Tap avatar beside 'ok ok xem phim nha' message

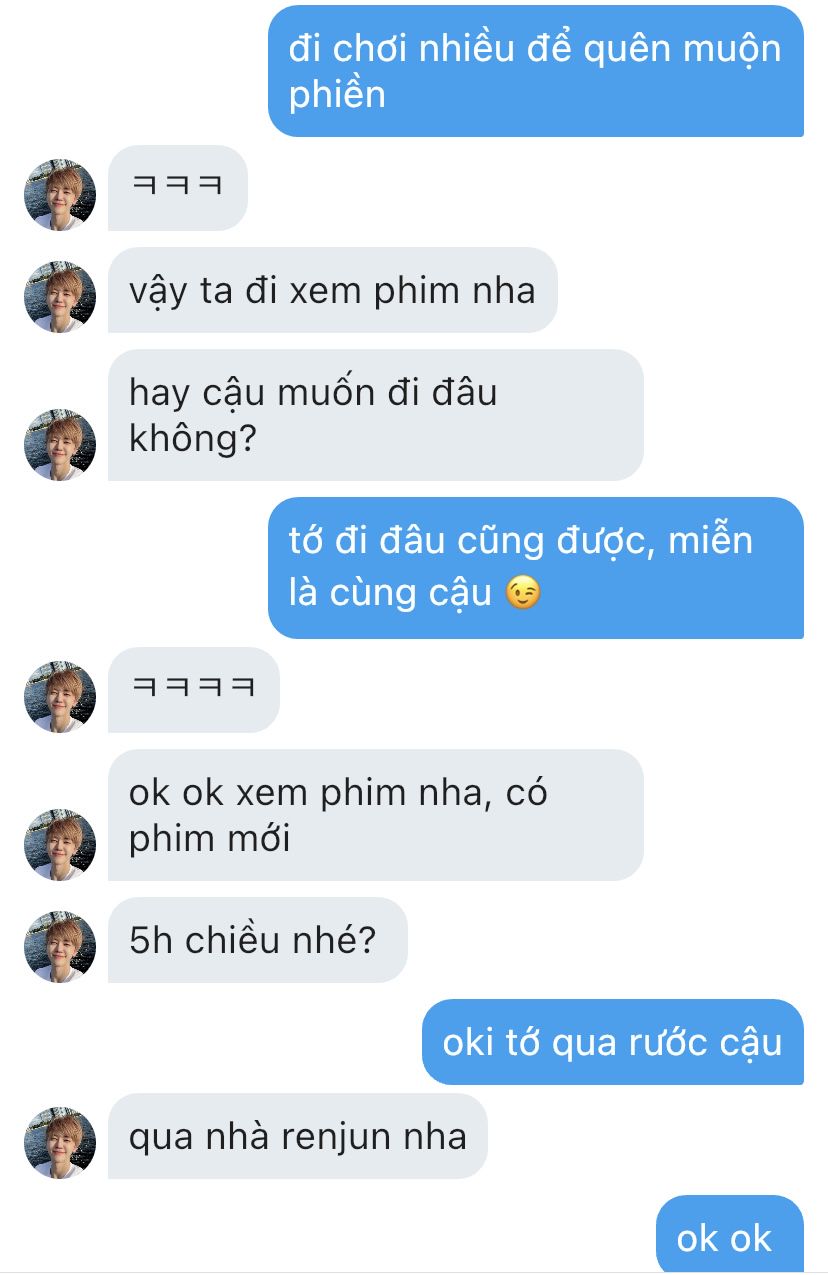pos(60,844)
